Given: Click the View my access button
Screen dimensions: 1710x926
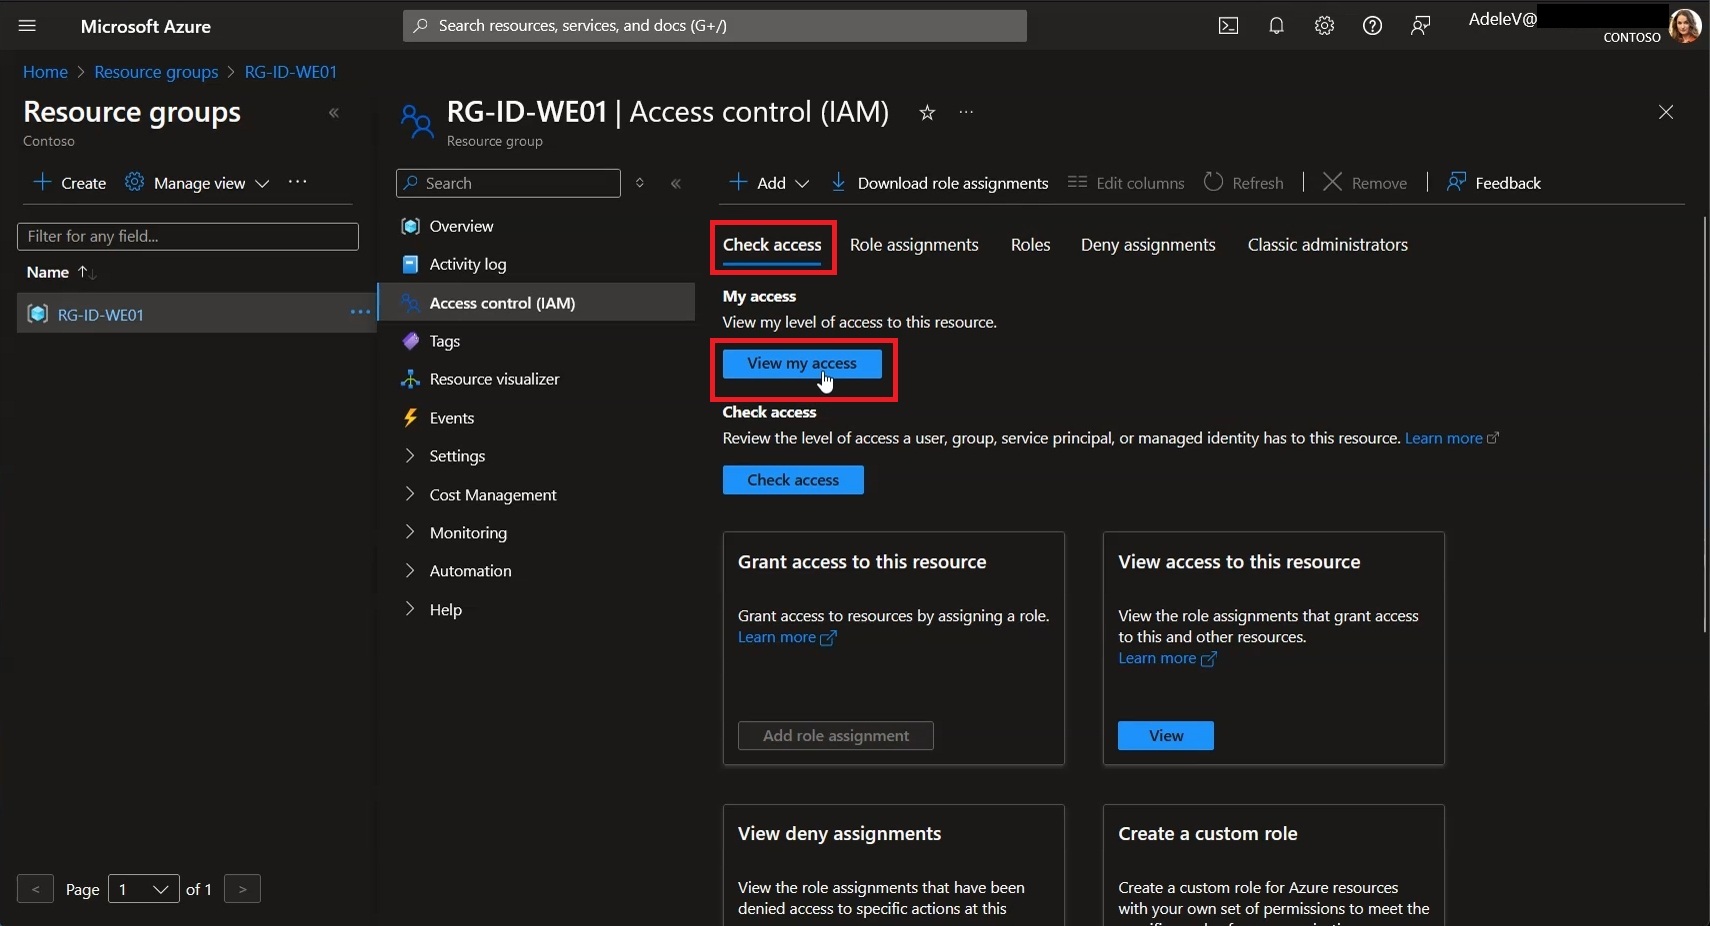Looking at the screenshot, I should (x=802, y=364).
